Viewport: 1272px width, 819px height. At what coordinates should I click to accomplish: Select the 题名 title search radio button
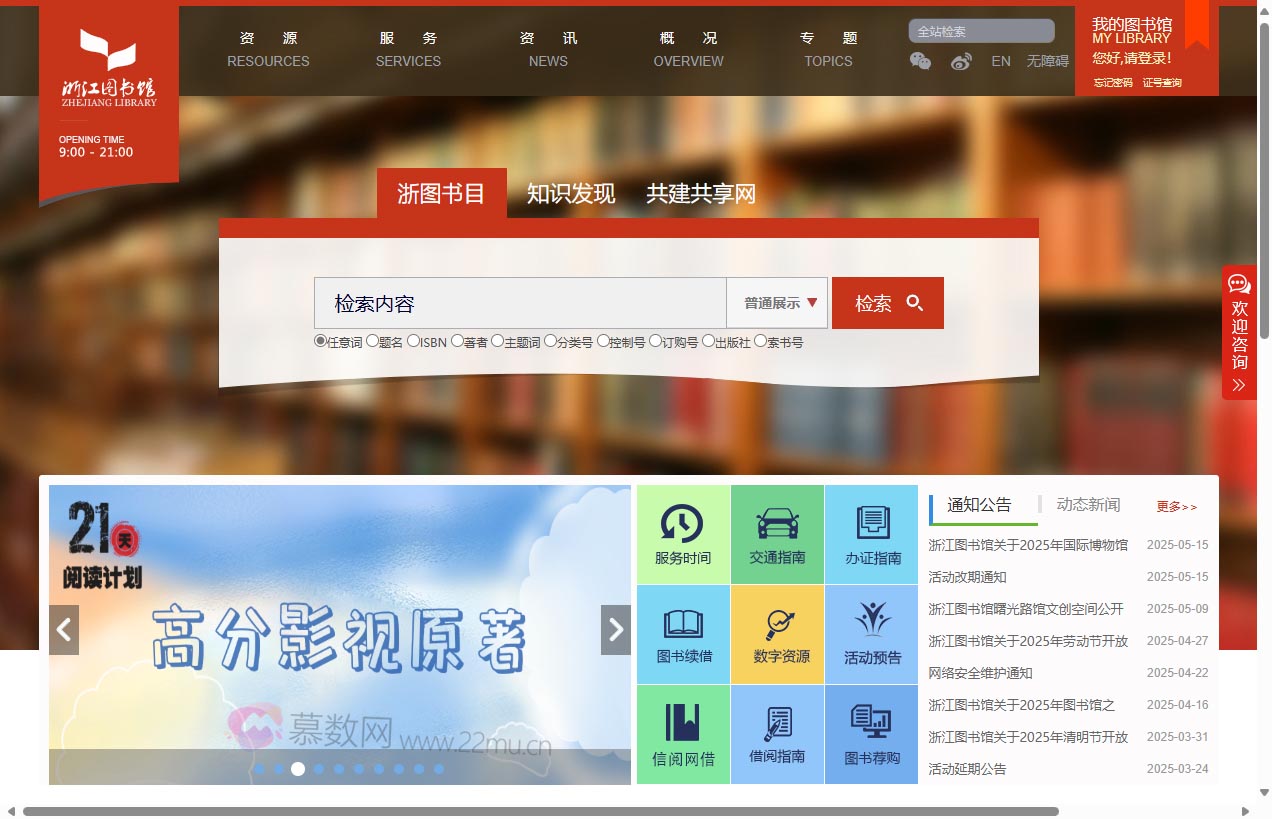click(x=374, y=341)
